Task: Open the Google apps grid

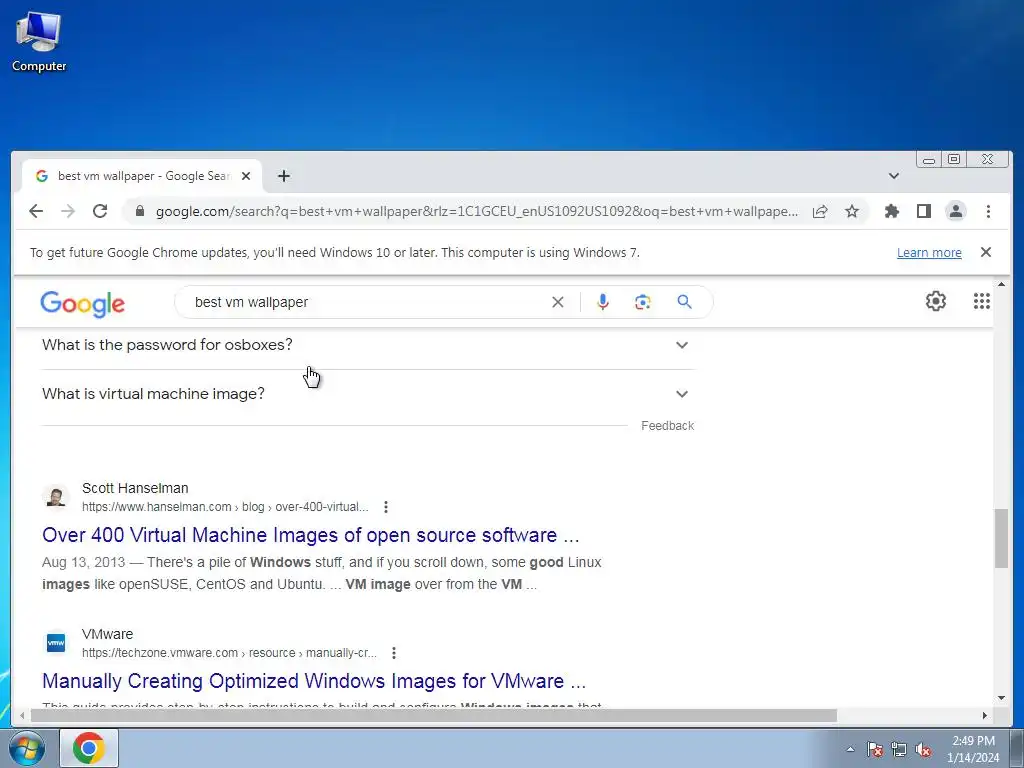Action: 982,301
